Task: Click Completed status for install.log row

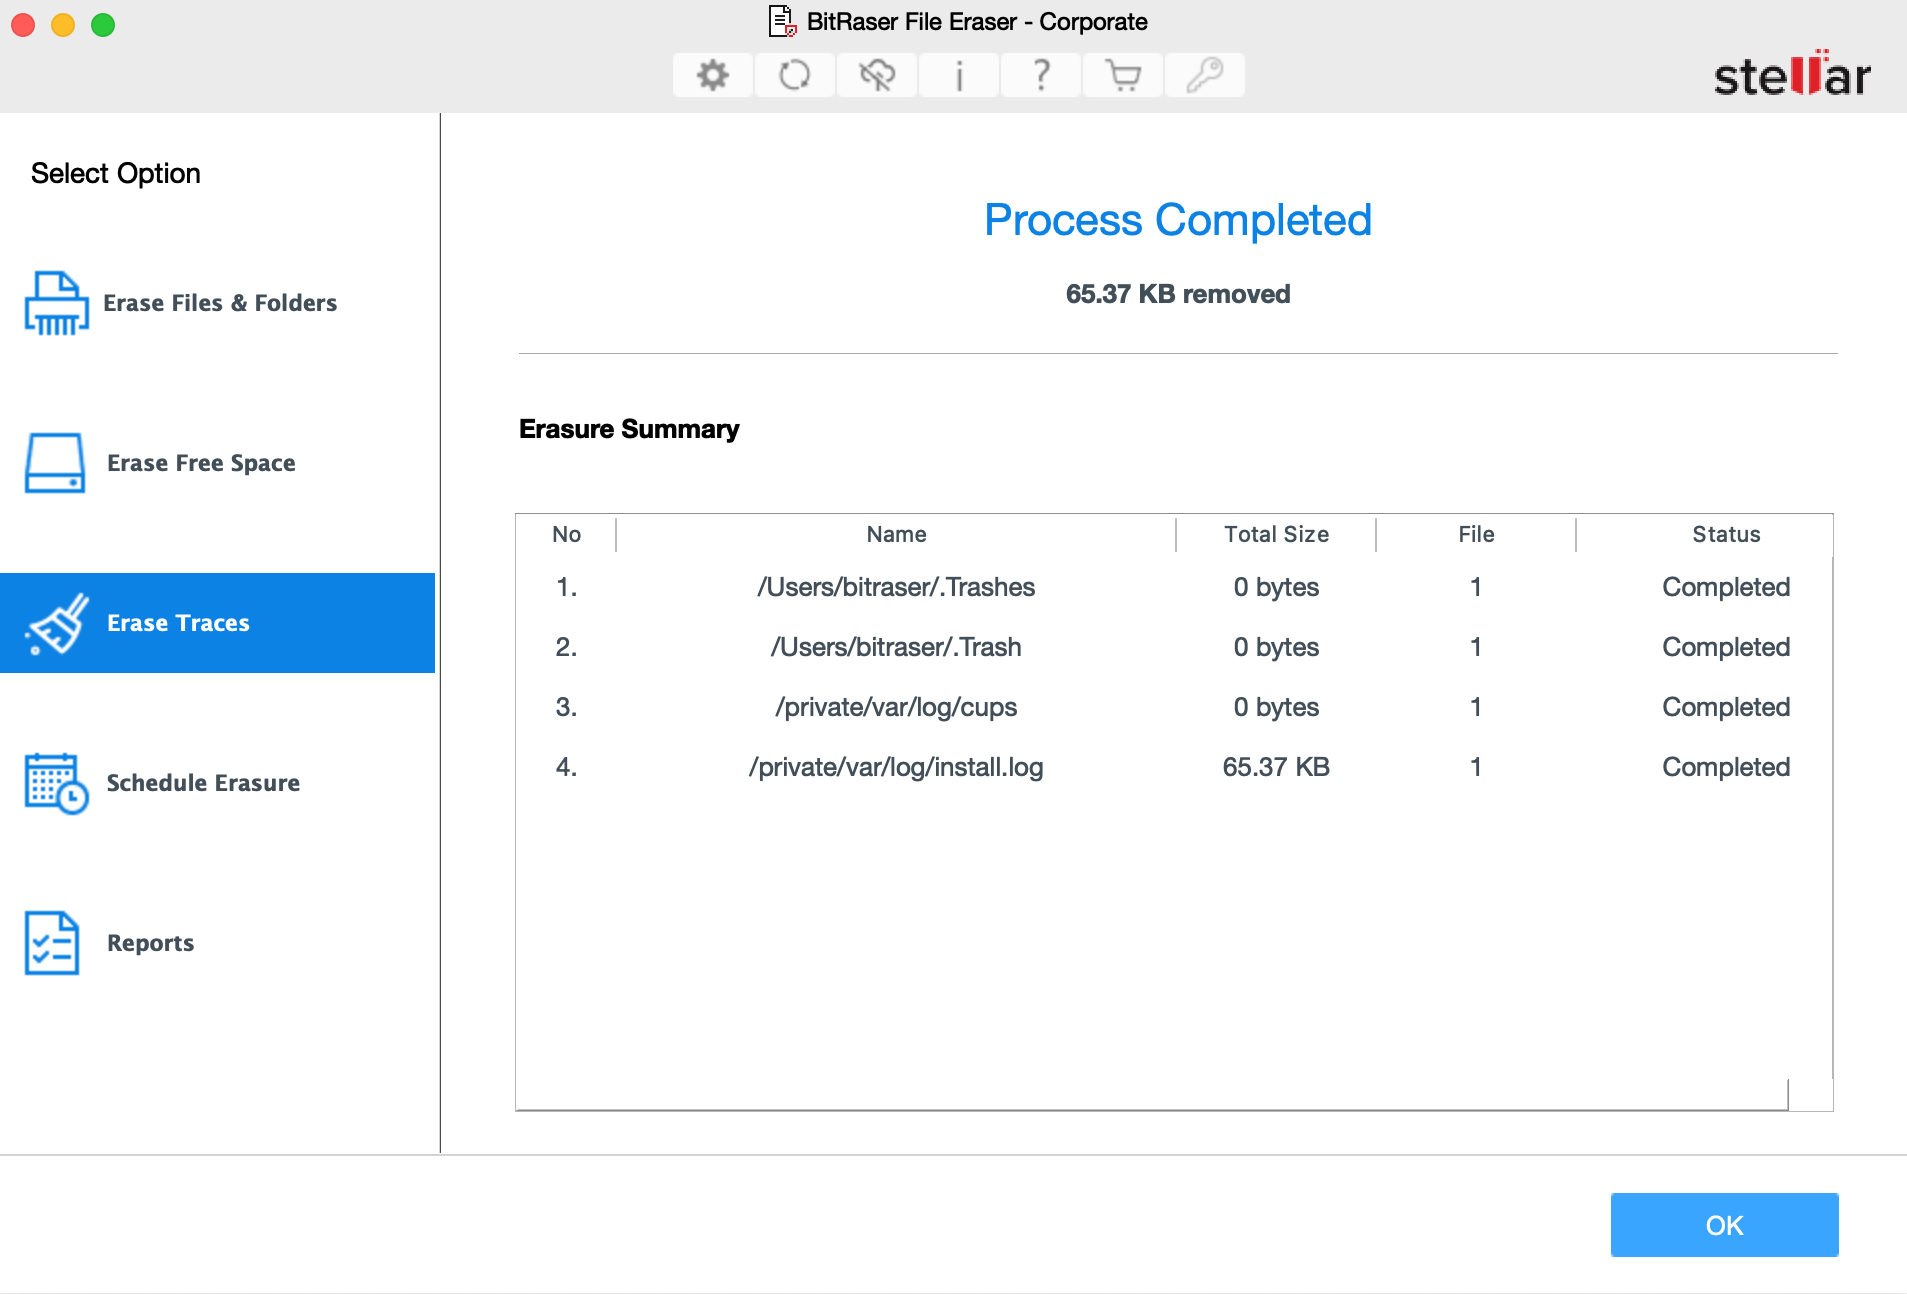Action: (x=1726, y=767)
